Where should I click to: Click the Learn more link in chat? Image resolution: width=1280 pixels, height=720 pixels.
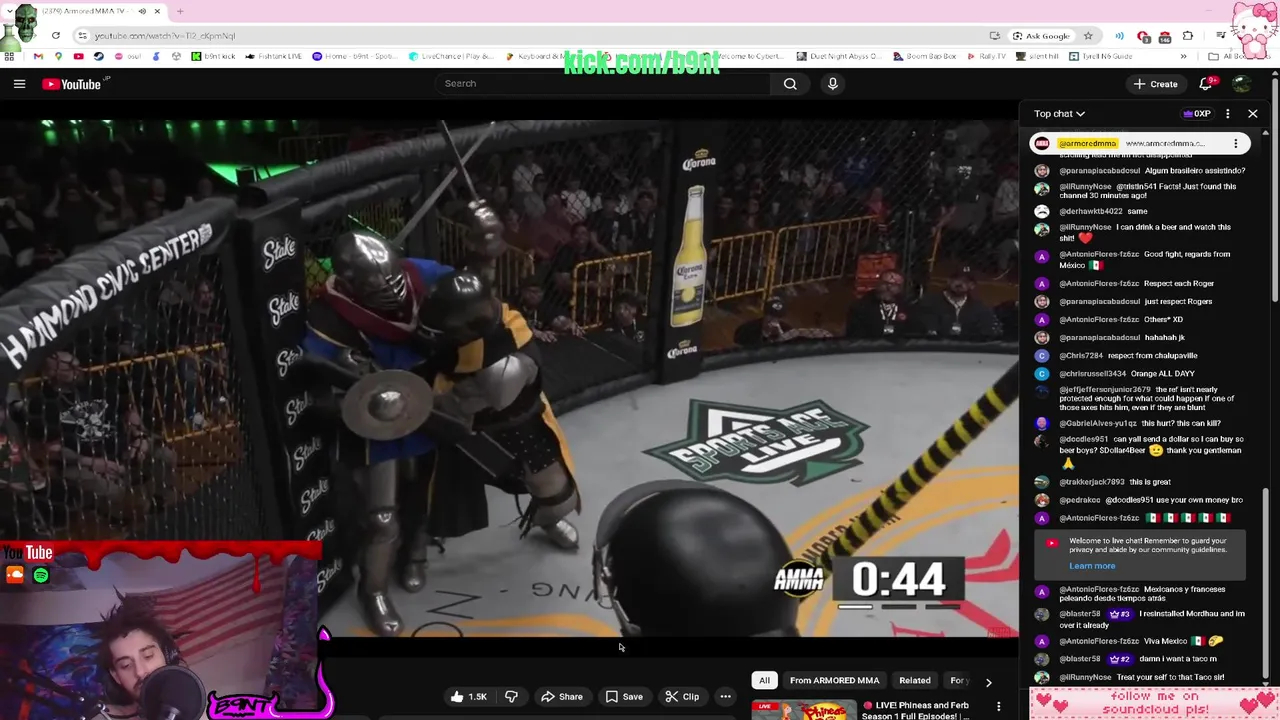pos(1092,566)
